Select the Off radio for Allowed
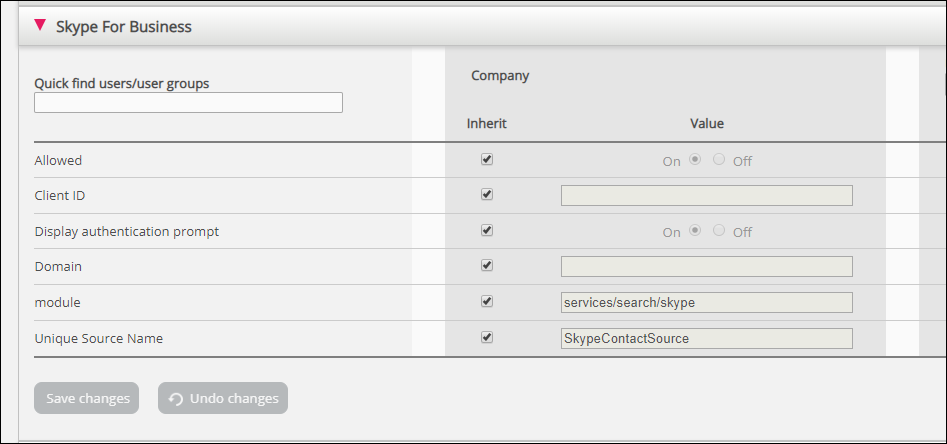This screenshot has height=444, width=947. (719, 160)
